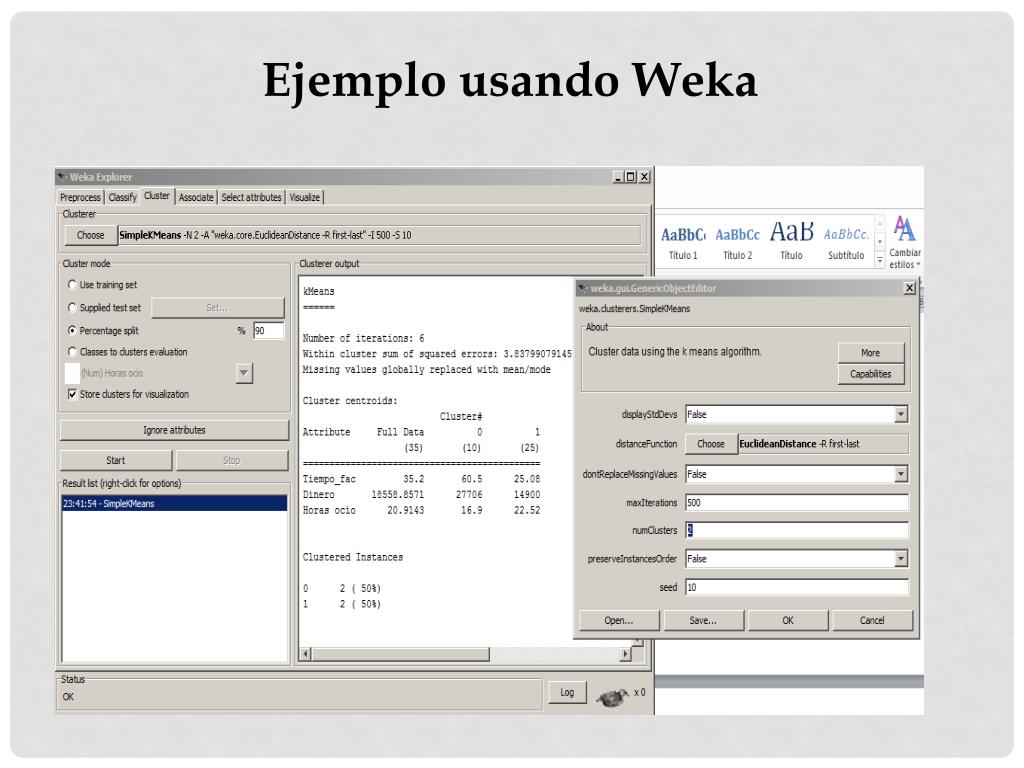1024x768 pixels.
Task: Open the preserveInstancesOrder dropdown
Action: [901, 558]
